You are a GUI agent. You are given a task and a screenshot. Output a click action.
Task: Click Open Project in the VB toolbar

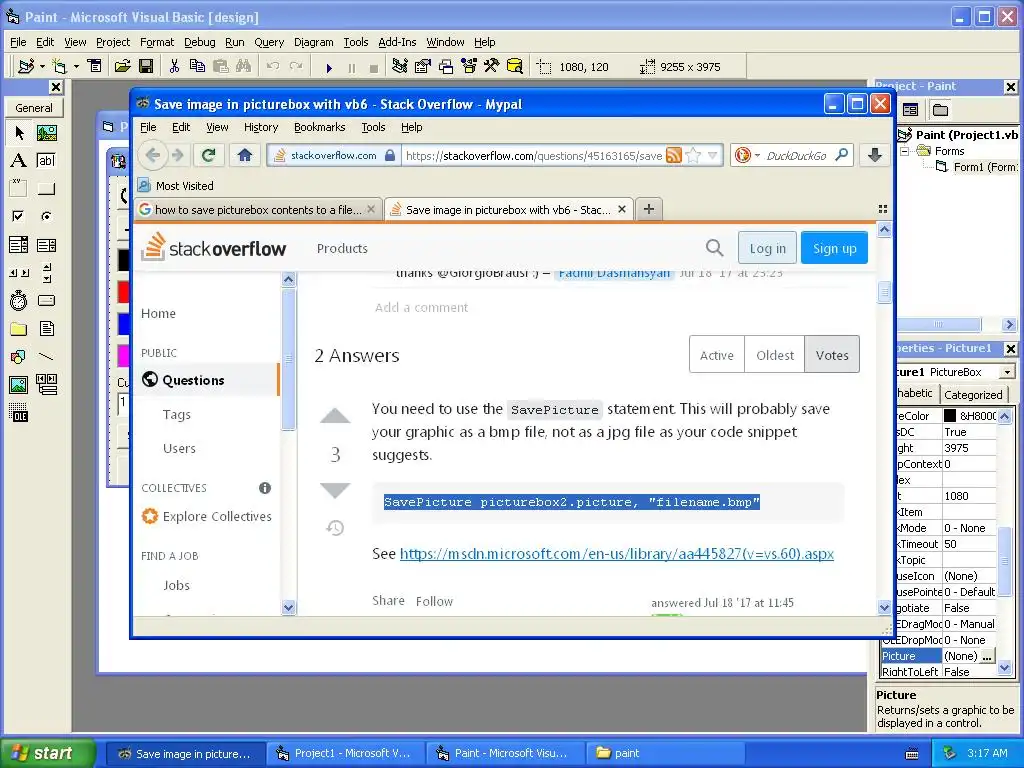click(x=122, y=66)
